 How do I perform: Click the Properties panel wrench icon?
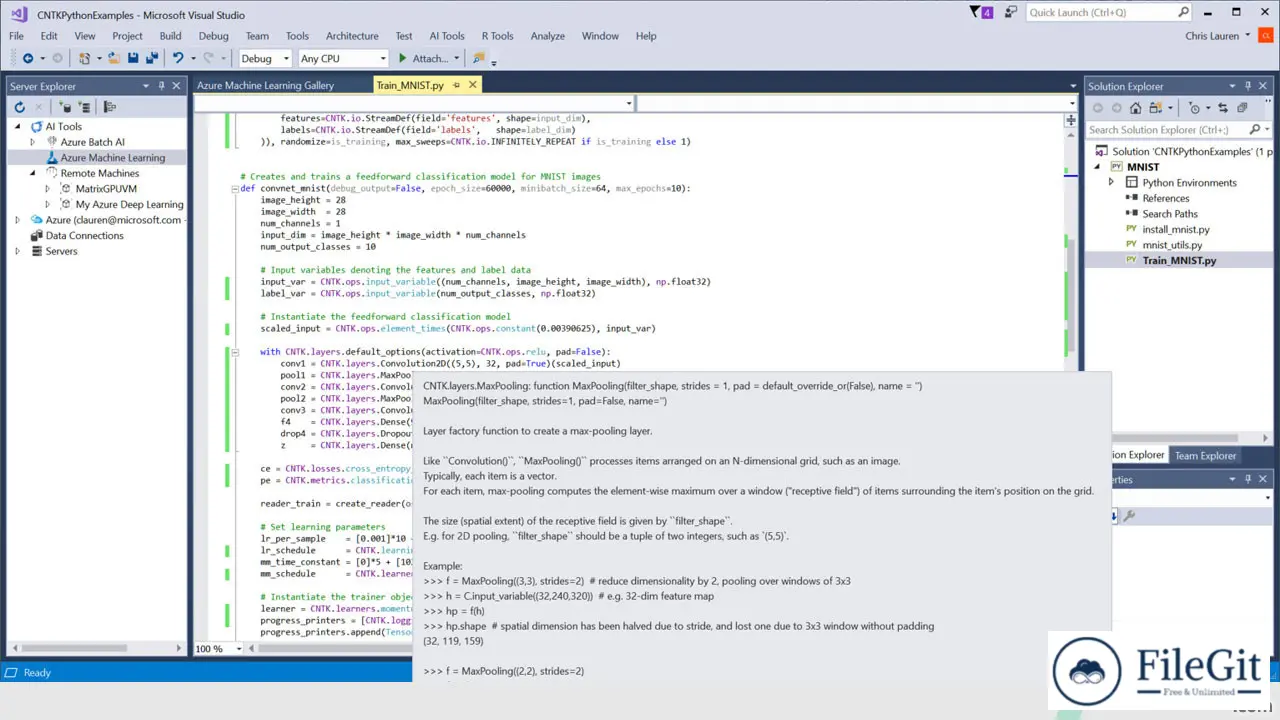coord(1130,516)
